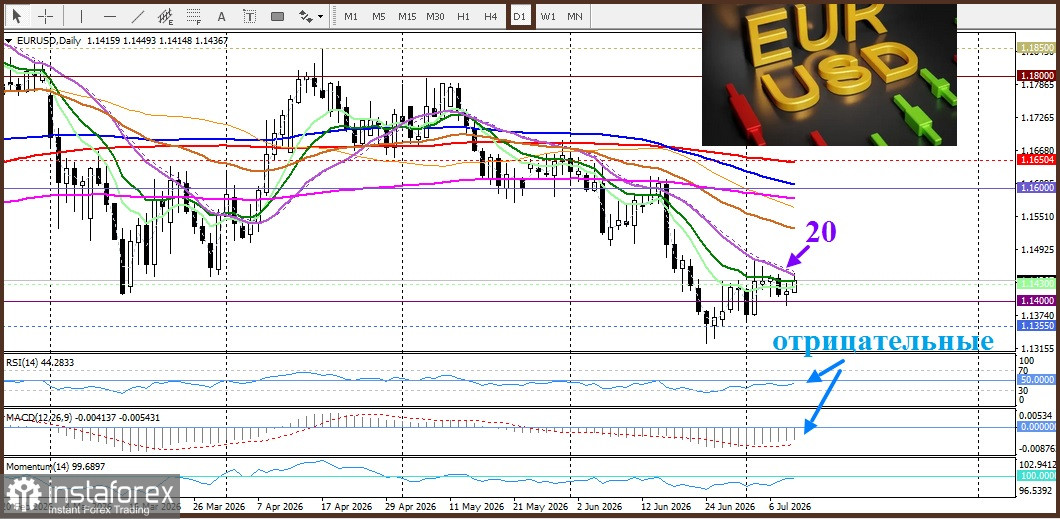Select the Fibonacci retracement tool
This screenshot has width=1060, height=519.
(x=194, y=16)
